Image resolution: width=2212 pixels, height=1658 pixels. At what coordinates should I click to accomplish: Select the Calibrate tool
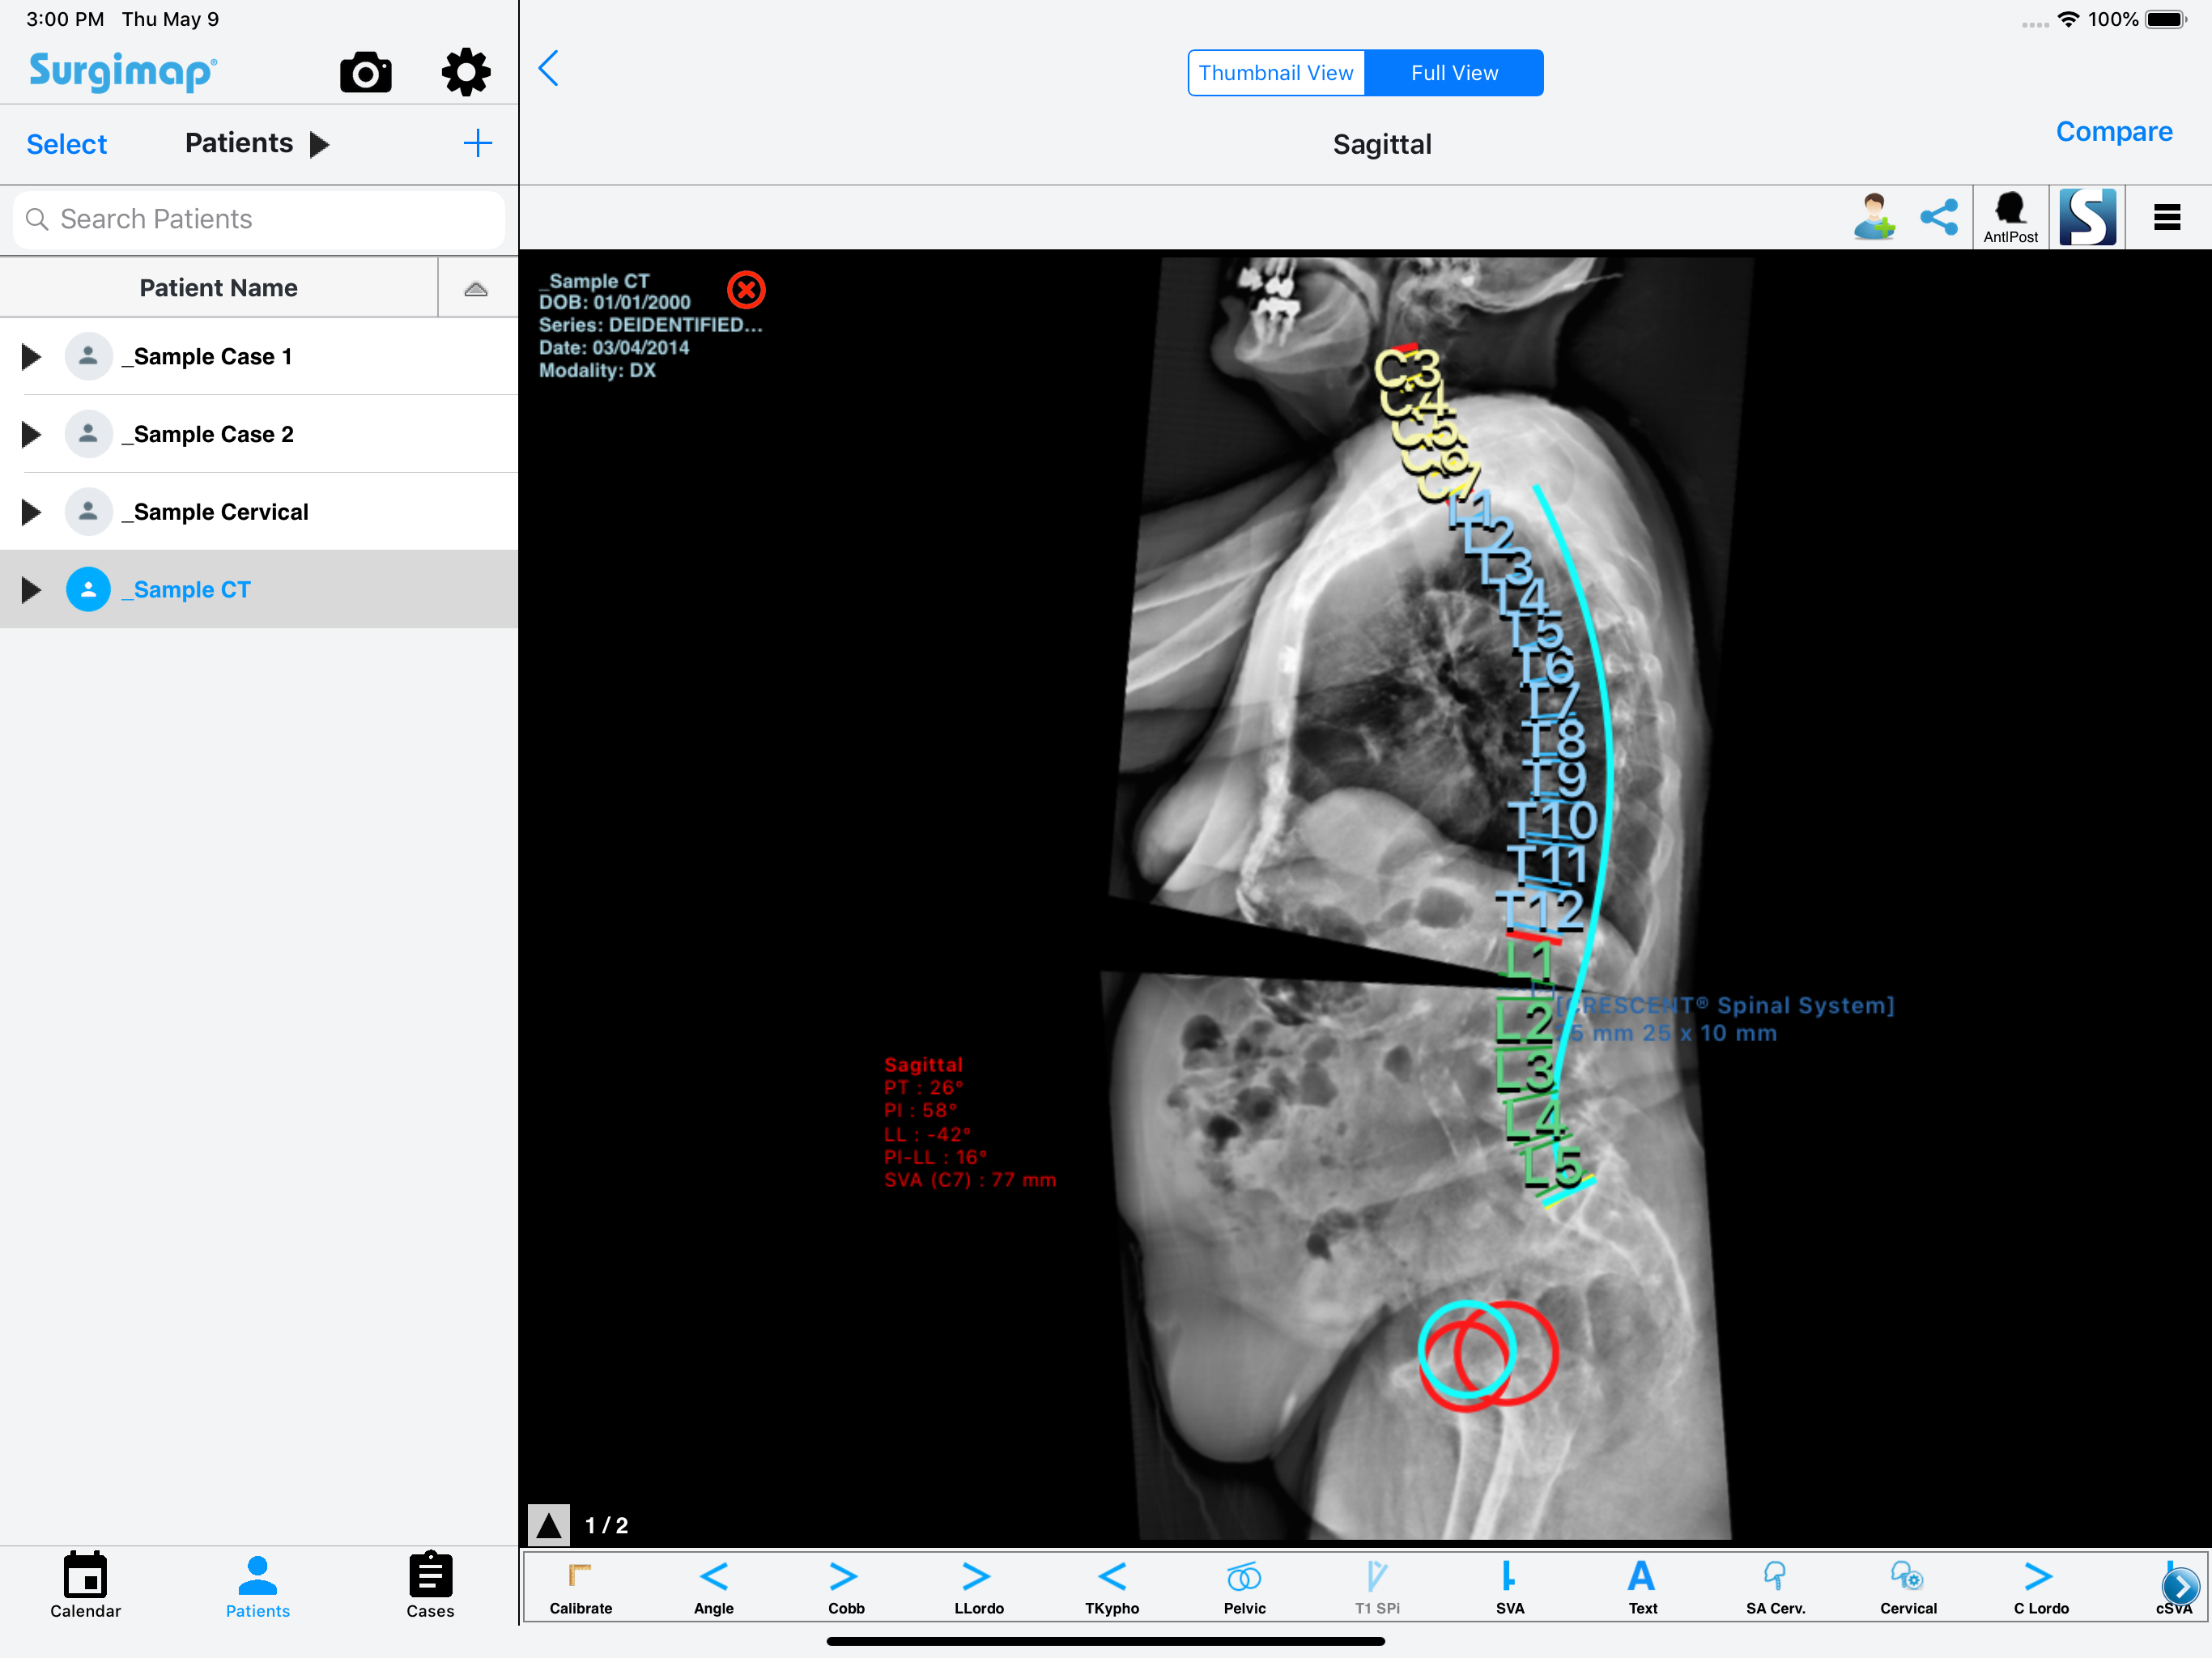point(581,1587)
